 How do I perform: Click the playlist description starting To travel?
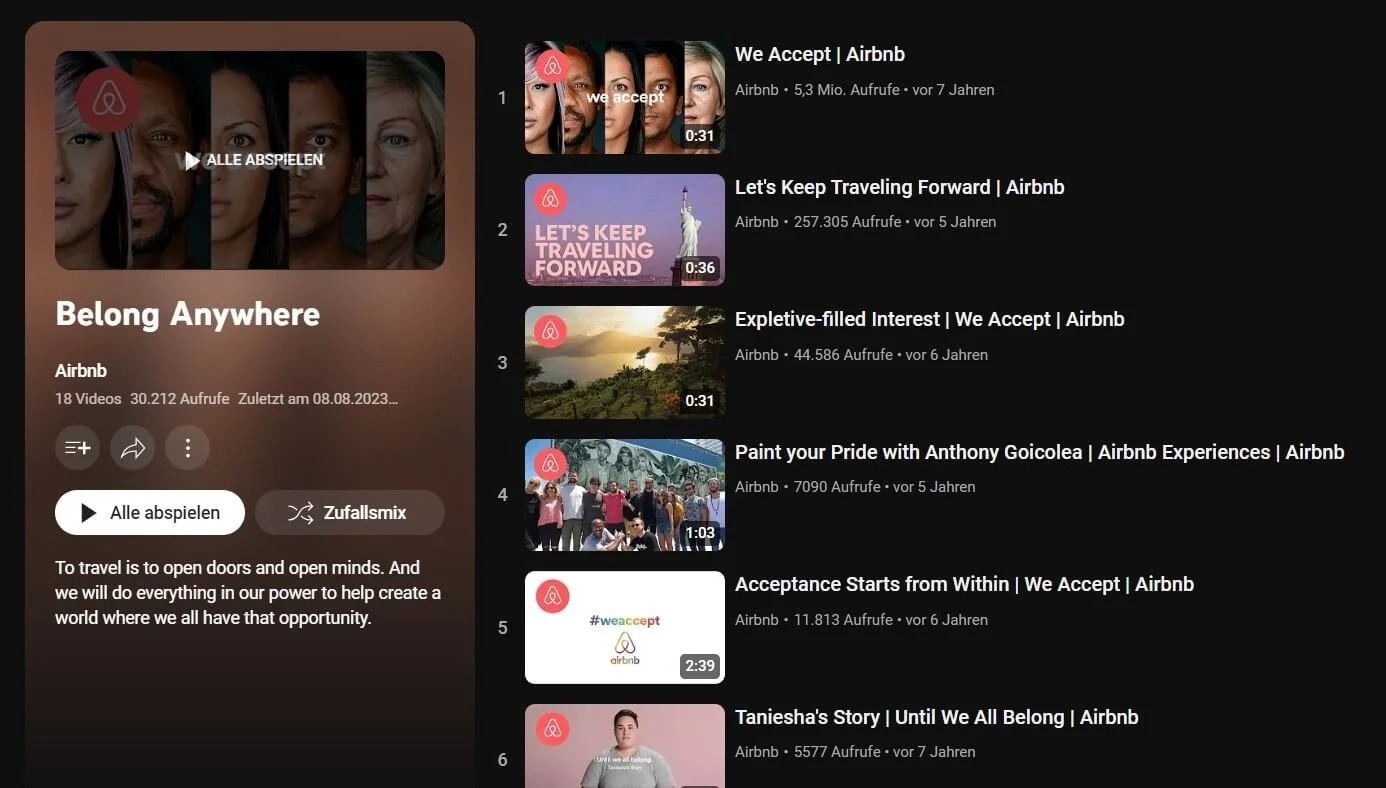(x=248, y=593)
